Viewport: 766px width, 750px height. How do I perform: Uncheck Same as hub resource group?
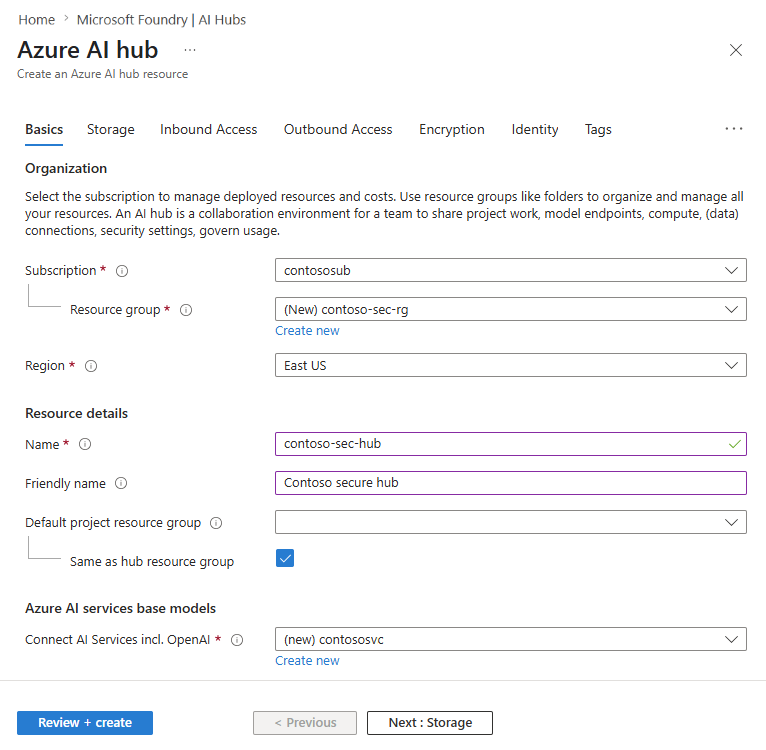[x=285, y=558]
